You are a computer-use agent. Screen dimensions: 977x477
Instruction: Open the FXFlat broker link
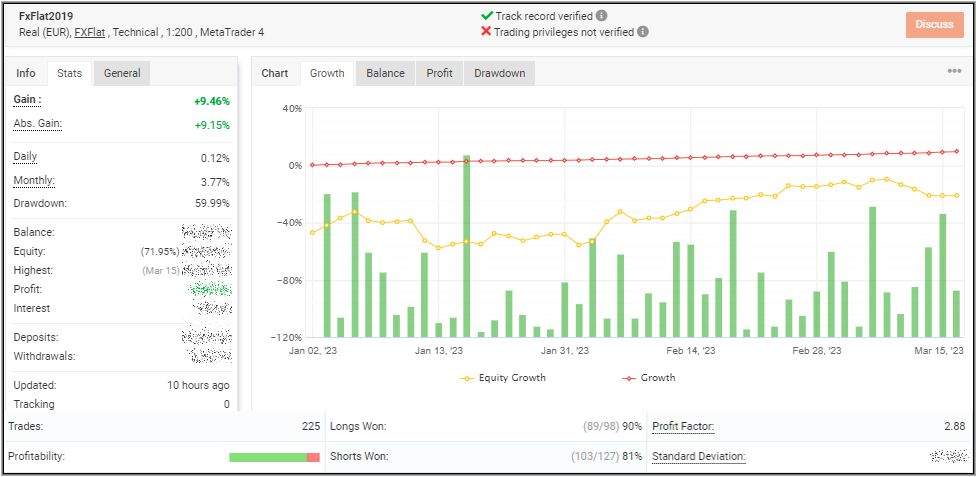pyautogui.click(x=91, y=33)
